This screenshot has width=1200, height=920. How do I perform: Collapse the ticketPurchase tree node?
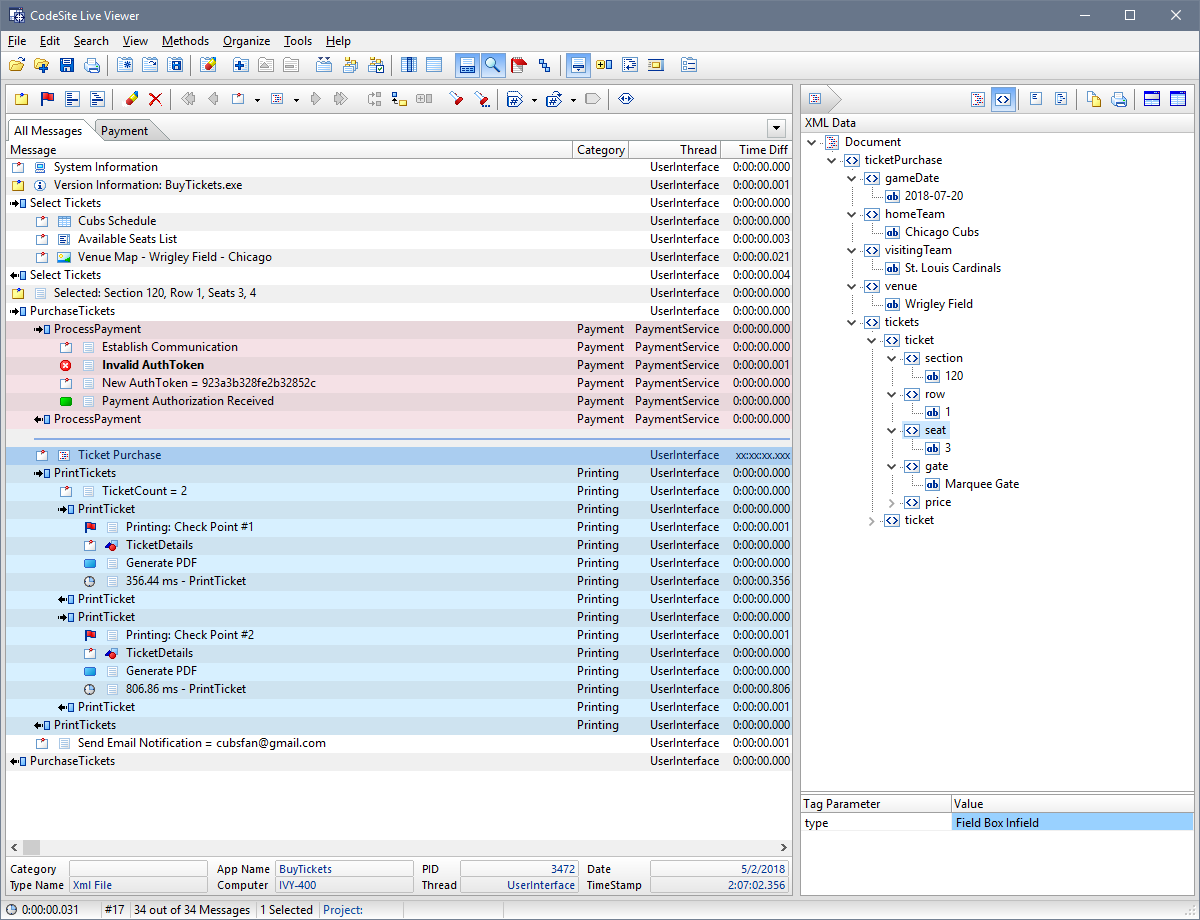[832, 160]
